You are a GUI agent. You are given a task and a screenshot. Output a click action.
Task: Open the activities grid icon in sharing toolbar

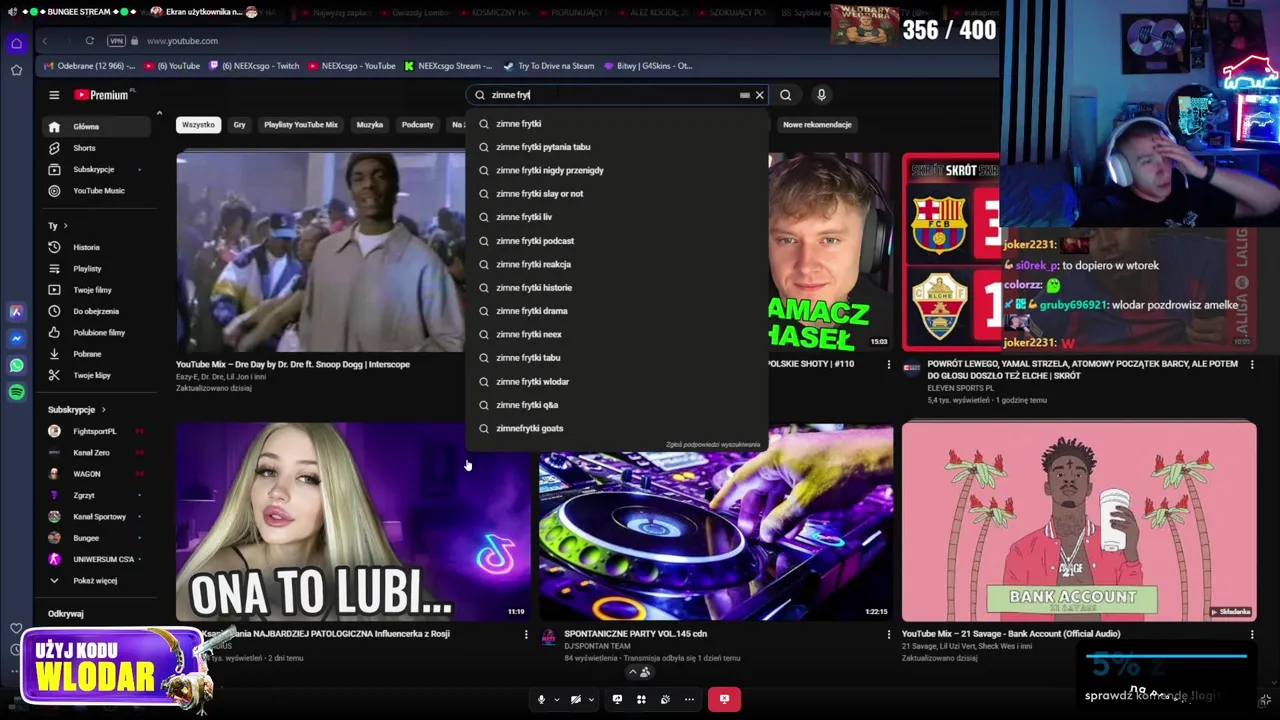coord(641,699)
